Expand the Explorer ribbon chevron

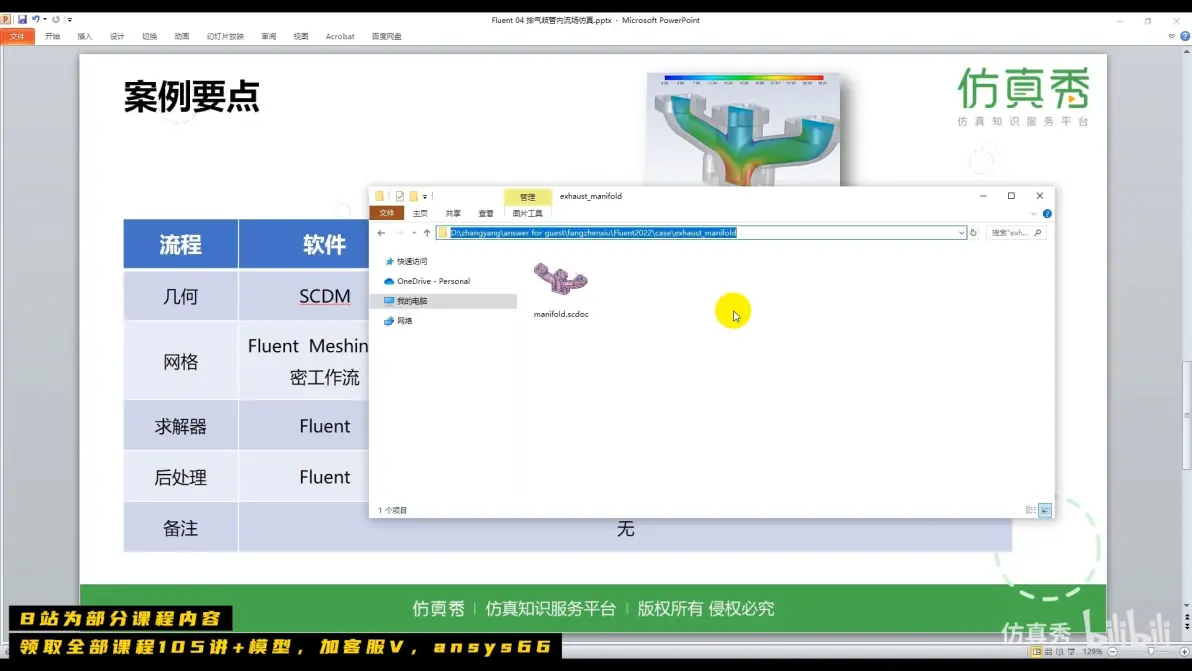1033,214
